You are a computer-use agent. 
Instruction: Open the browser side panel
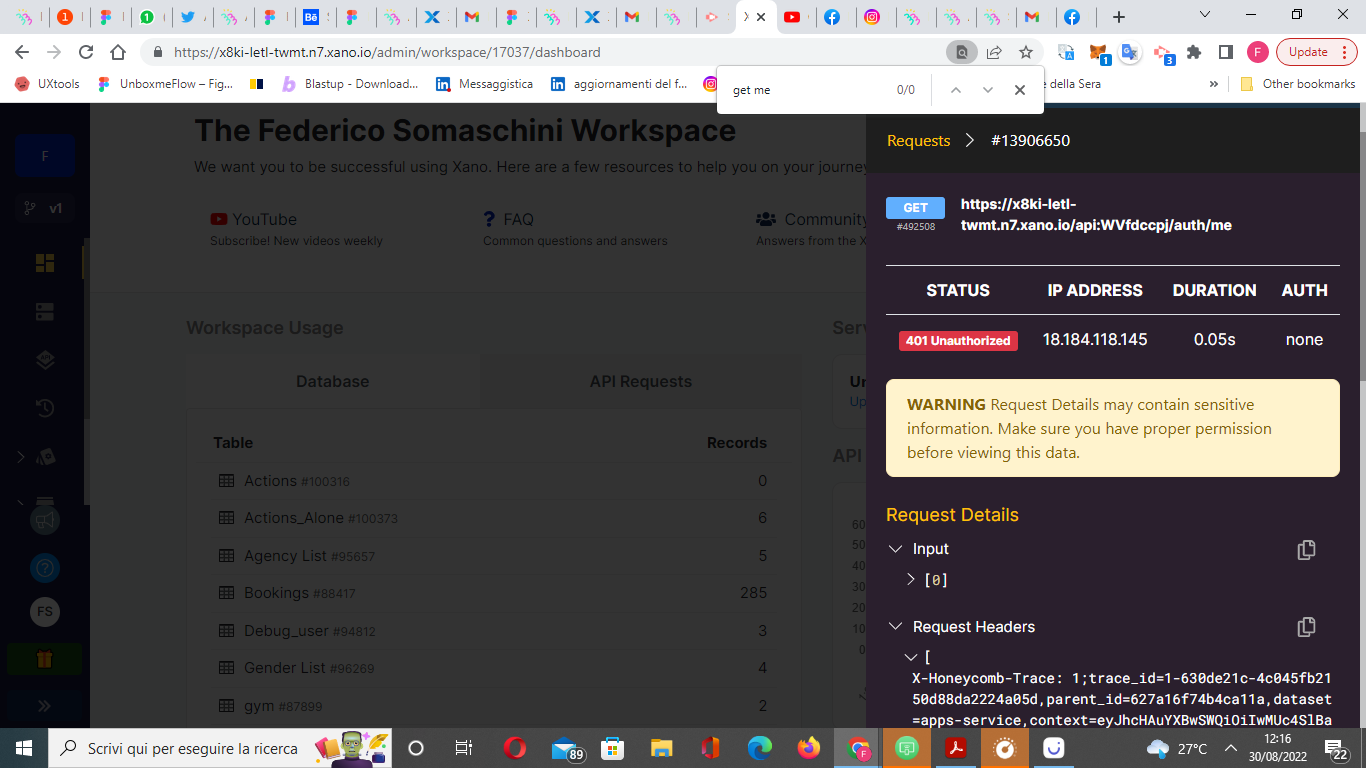point(1226,52)
